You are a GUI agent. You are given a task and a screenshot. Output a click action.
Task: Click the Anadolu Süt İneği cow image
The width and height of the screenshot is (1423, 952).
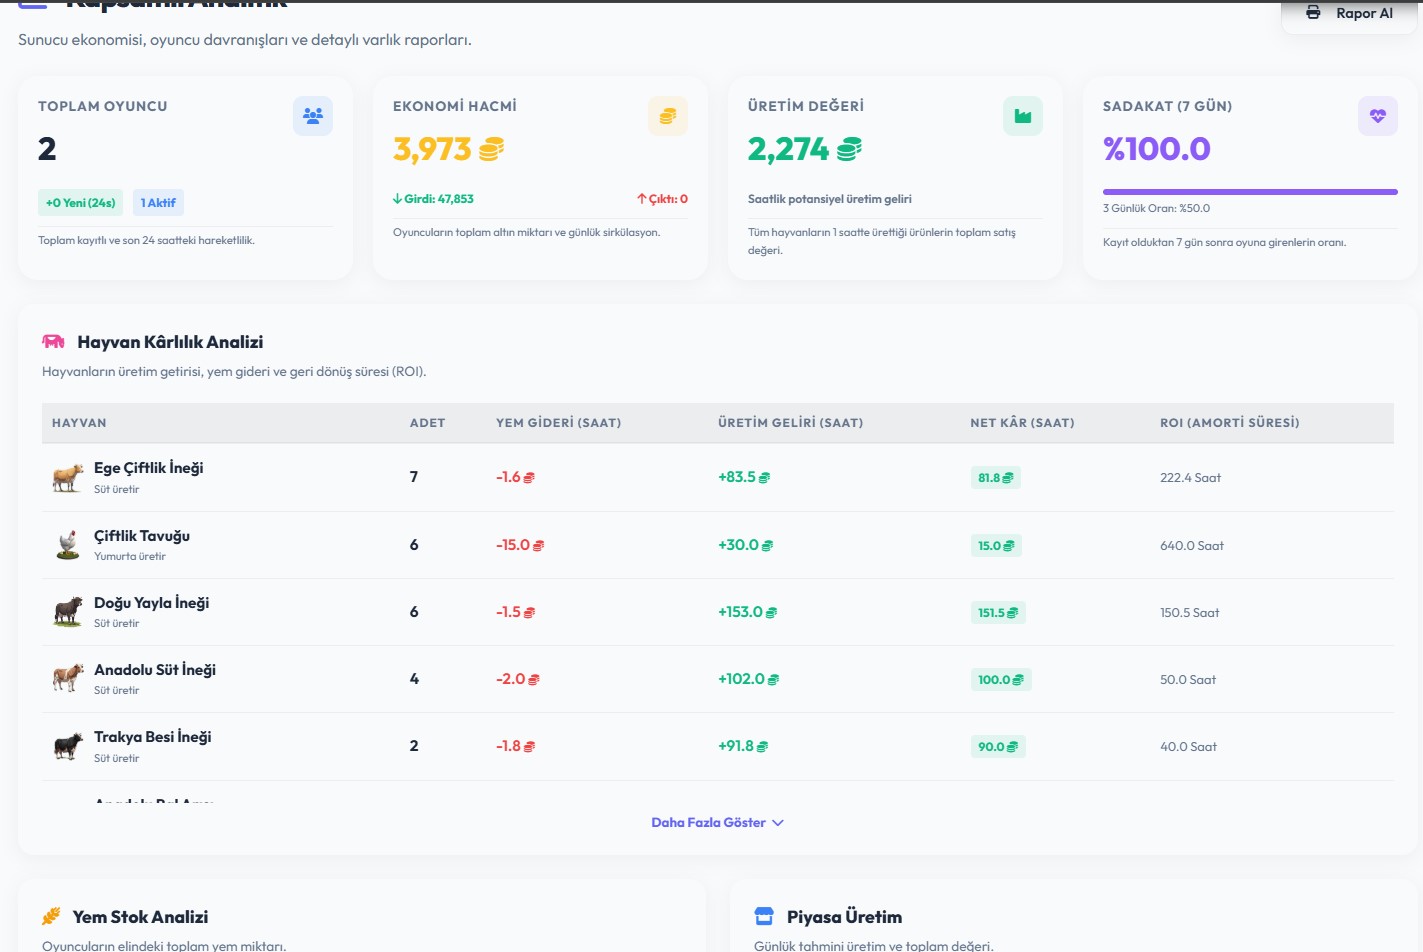pos(68,679)
